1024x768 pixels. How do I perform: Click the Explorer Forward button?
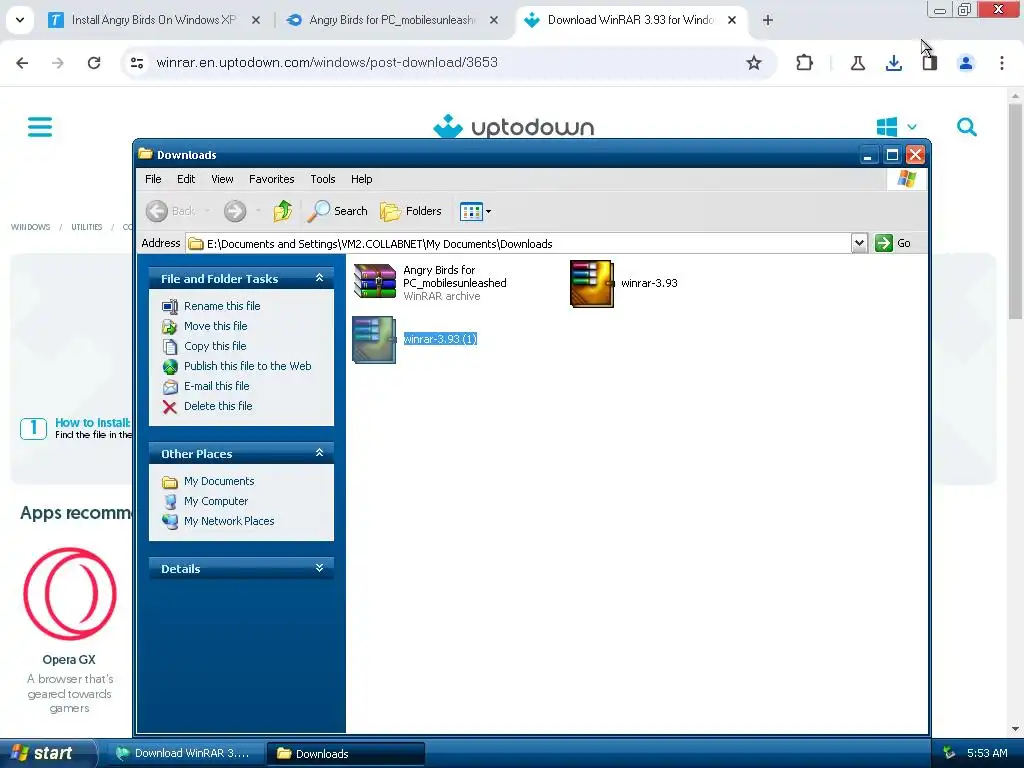pos(235,211)
